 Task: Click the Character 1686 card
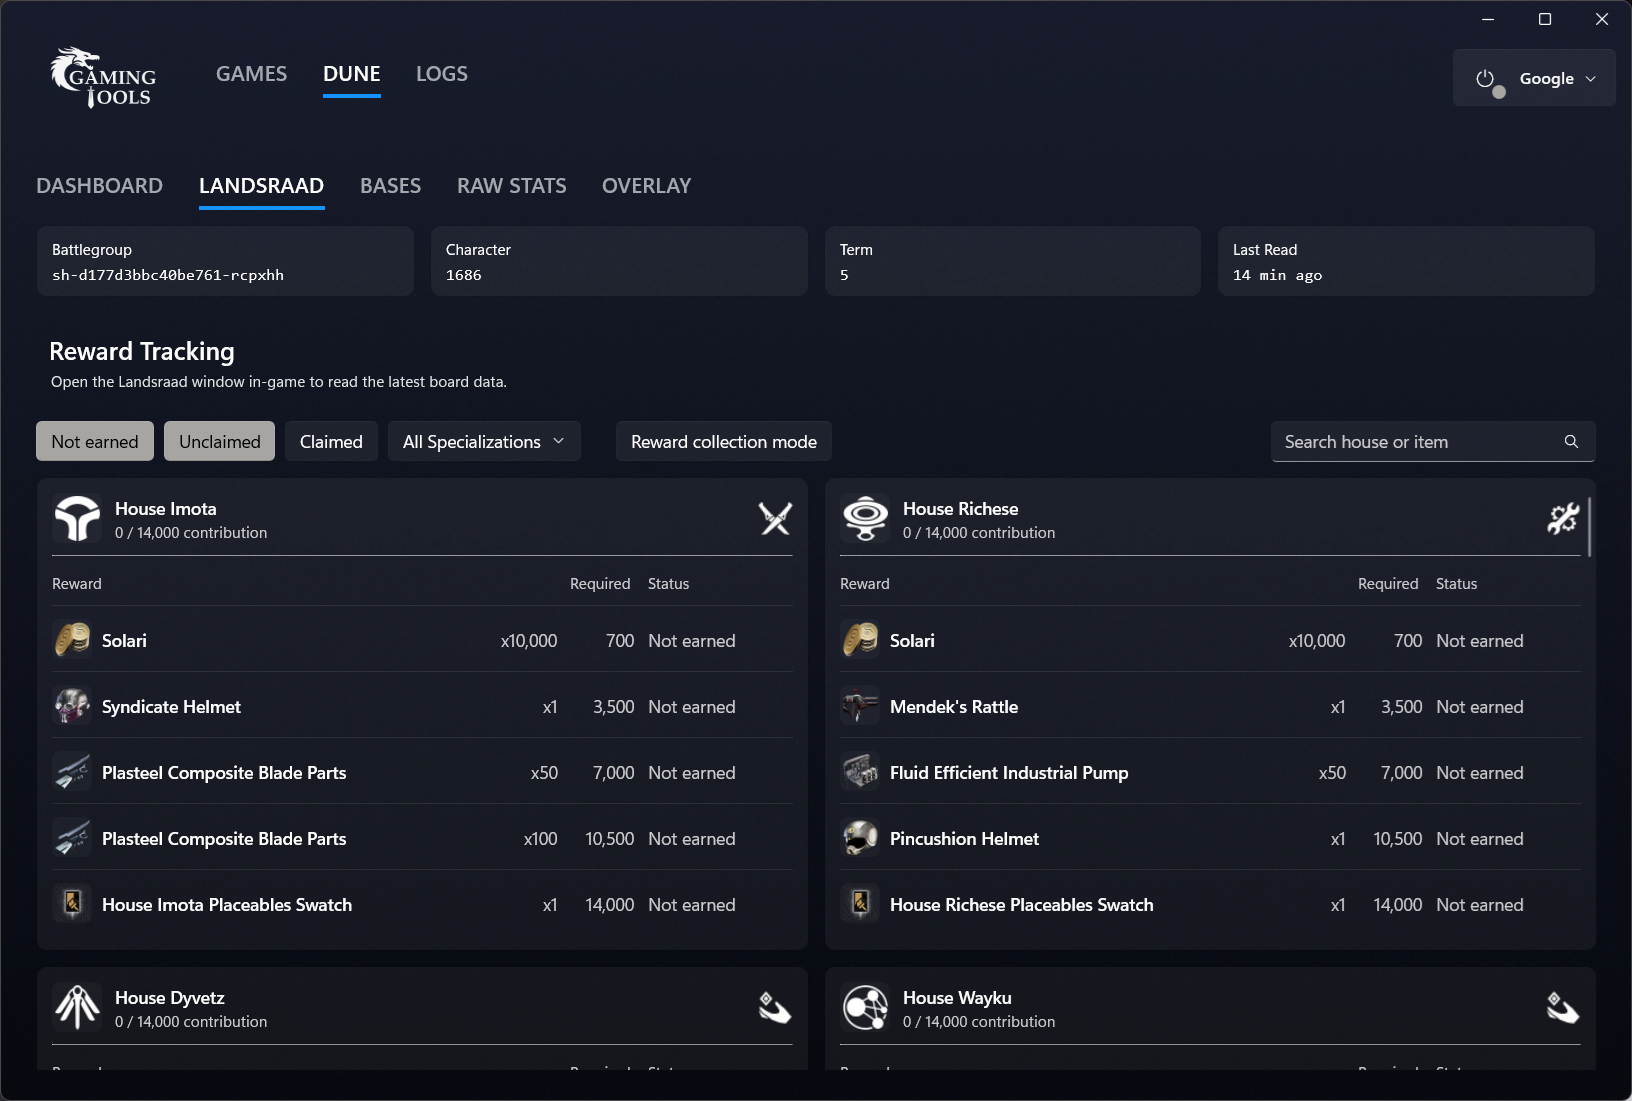[x=619, y=261]
